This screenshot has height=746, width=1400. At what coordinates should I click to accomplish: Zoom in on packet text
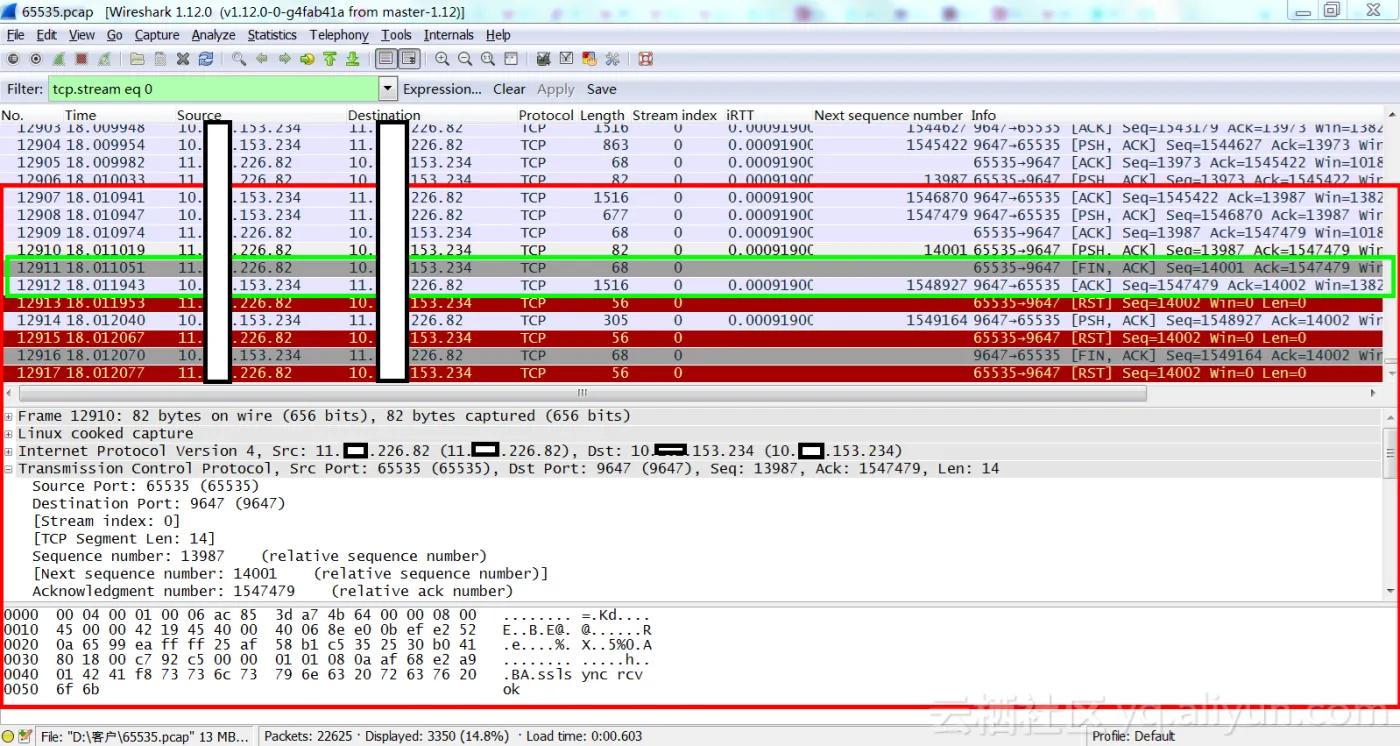(442, 59)
